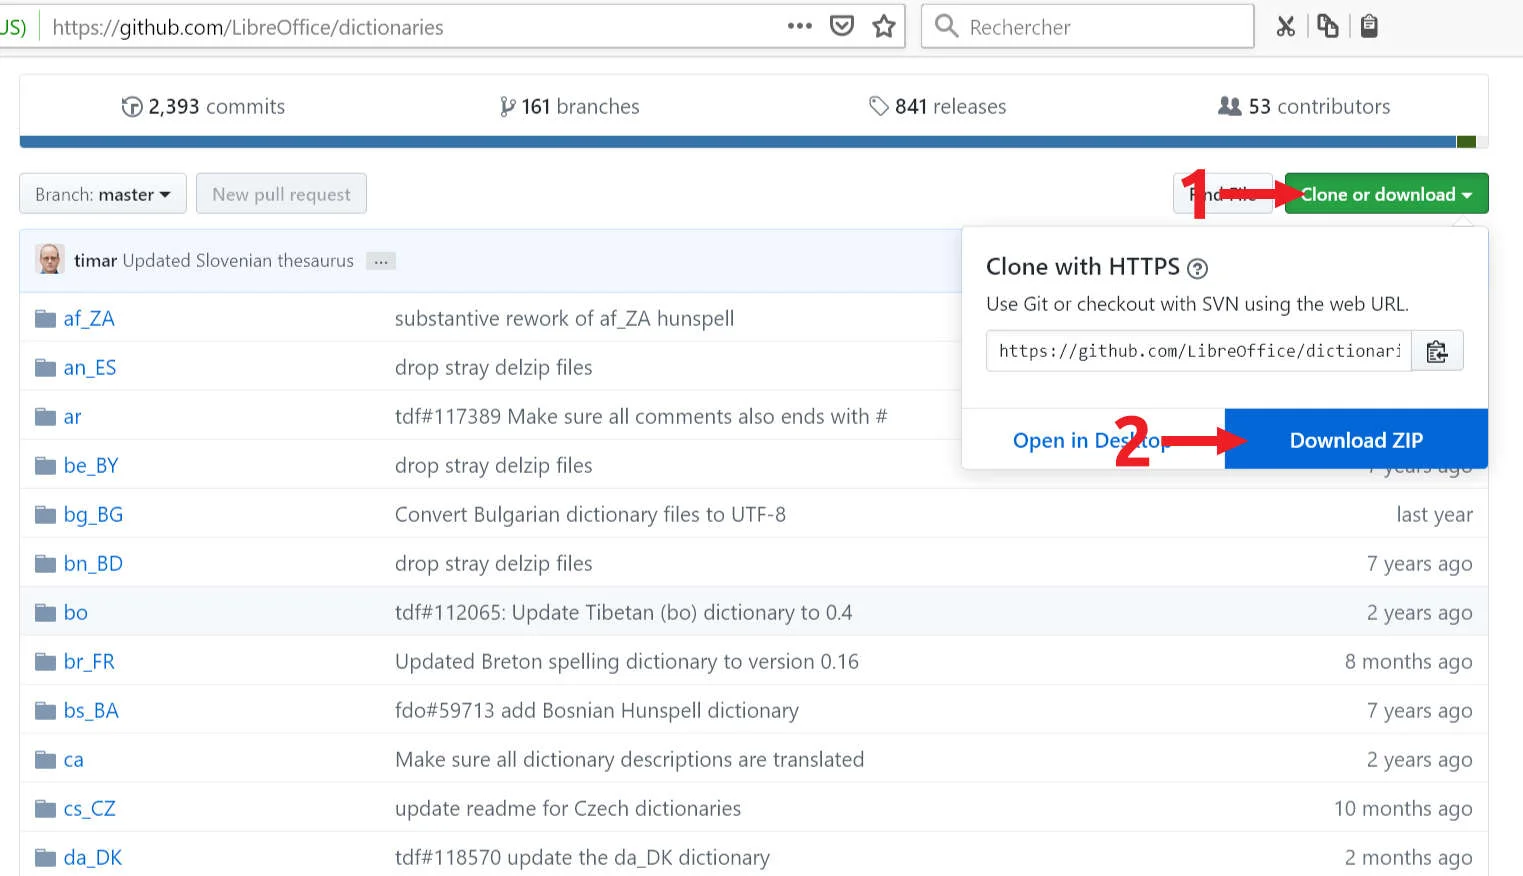Open the bo folder link
This screenshot has height=876, width=1523.
(75, 613)
